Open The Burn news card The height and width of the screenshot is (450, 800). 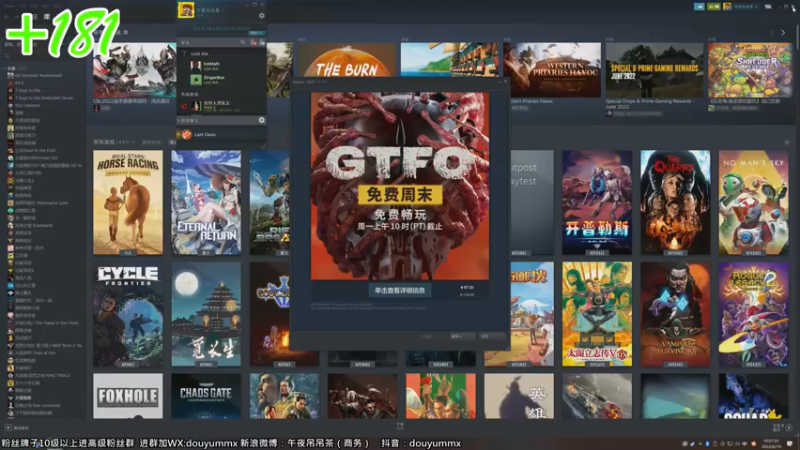click(346, 60)
